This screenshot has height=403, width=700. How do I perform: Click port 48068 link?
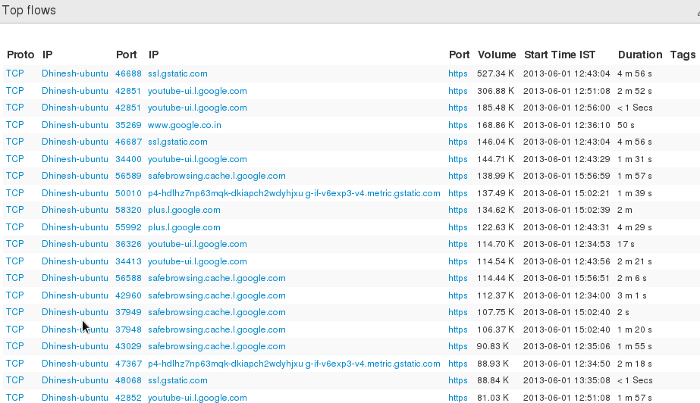pos(128,381)
